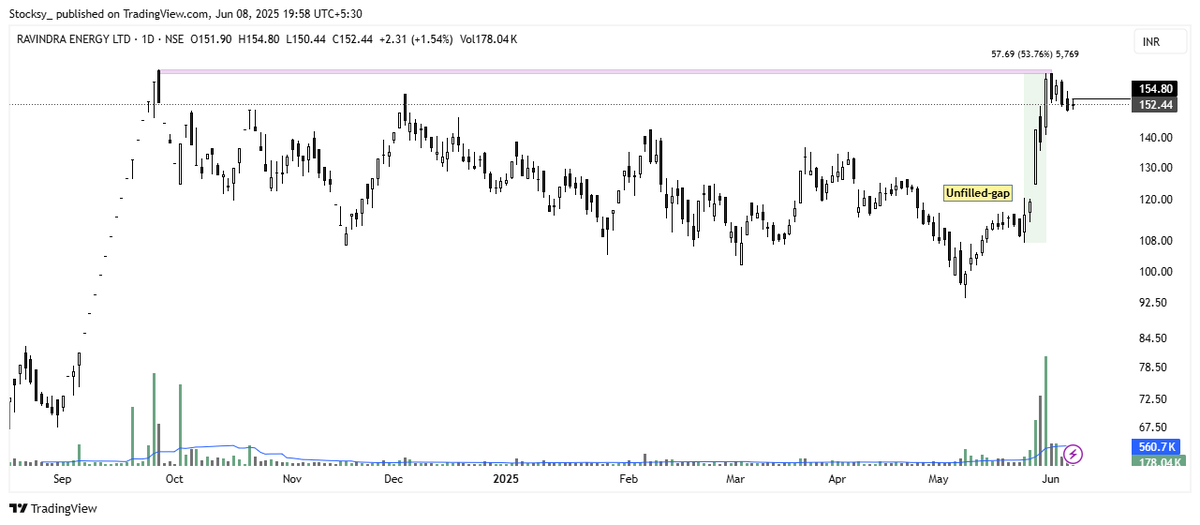Viewport: 1200px width, 525px height.
Task: Click May on the time axis
Action: tap(939, 480)
